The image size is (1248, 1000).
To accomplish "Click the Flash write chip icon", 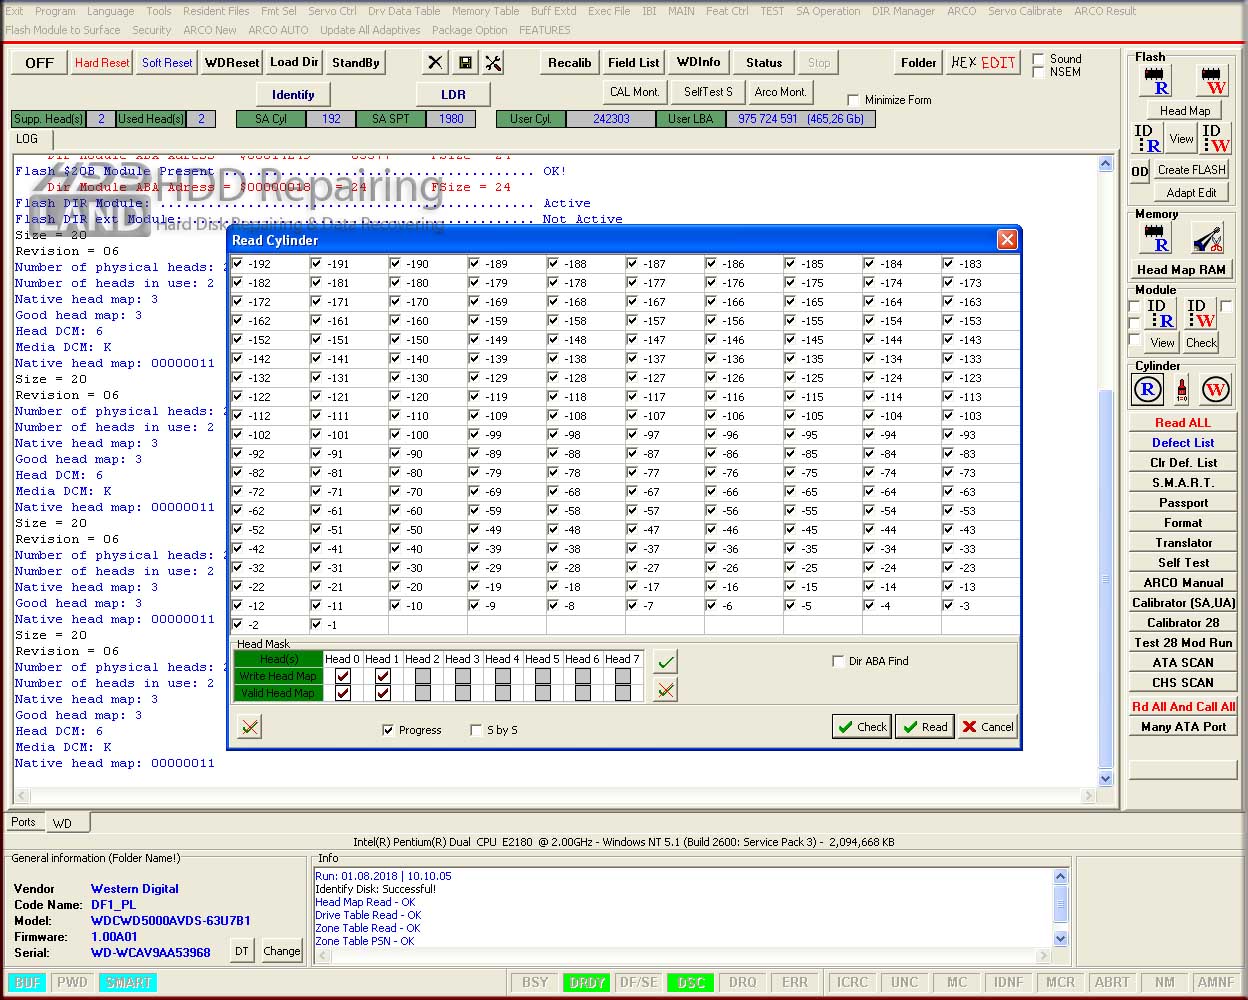I will [1212, 80].
